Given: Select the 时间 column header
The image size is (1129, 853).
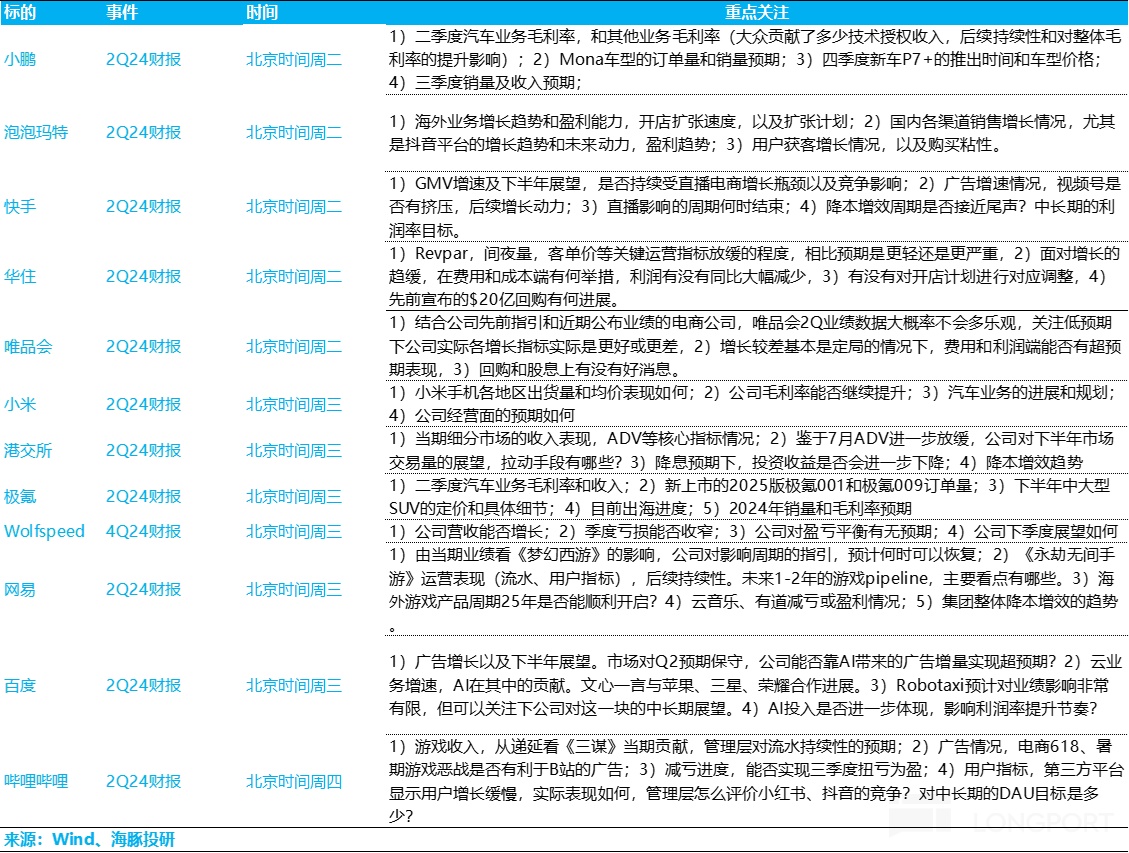Looking at the screenshot, I should (262, 13).
